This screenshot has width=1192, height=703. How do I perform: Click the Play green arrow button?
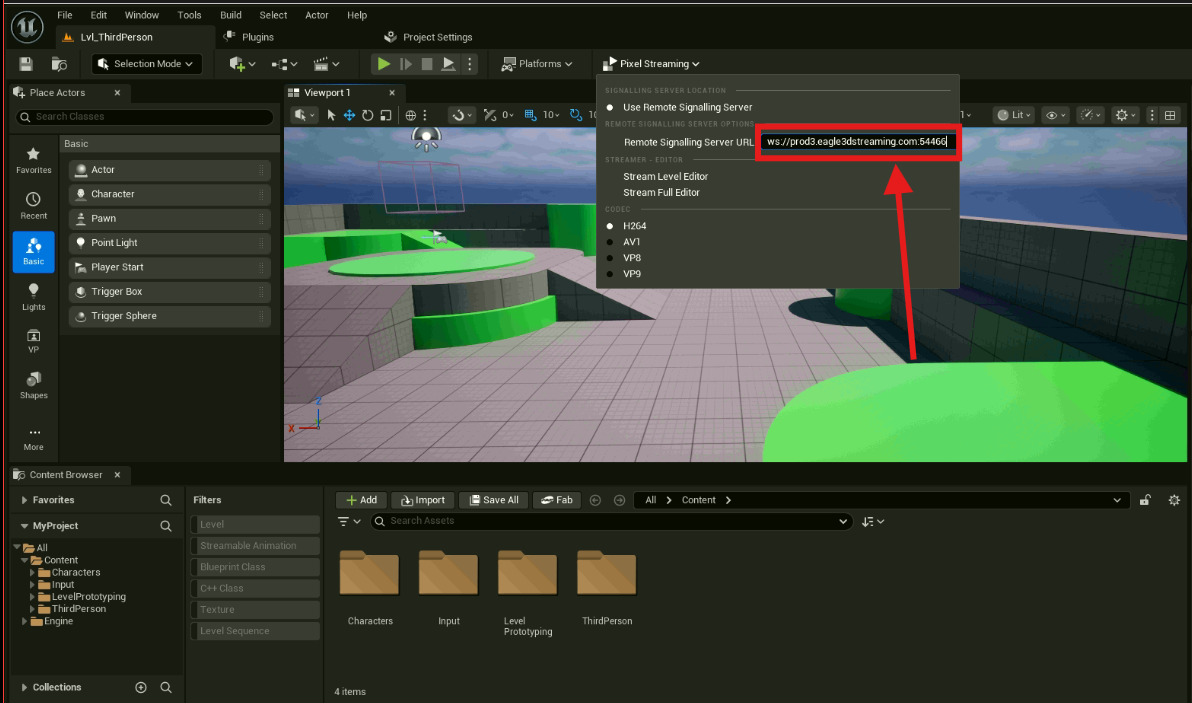pos(384,64)
